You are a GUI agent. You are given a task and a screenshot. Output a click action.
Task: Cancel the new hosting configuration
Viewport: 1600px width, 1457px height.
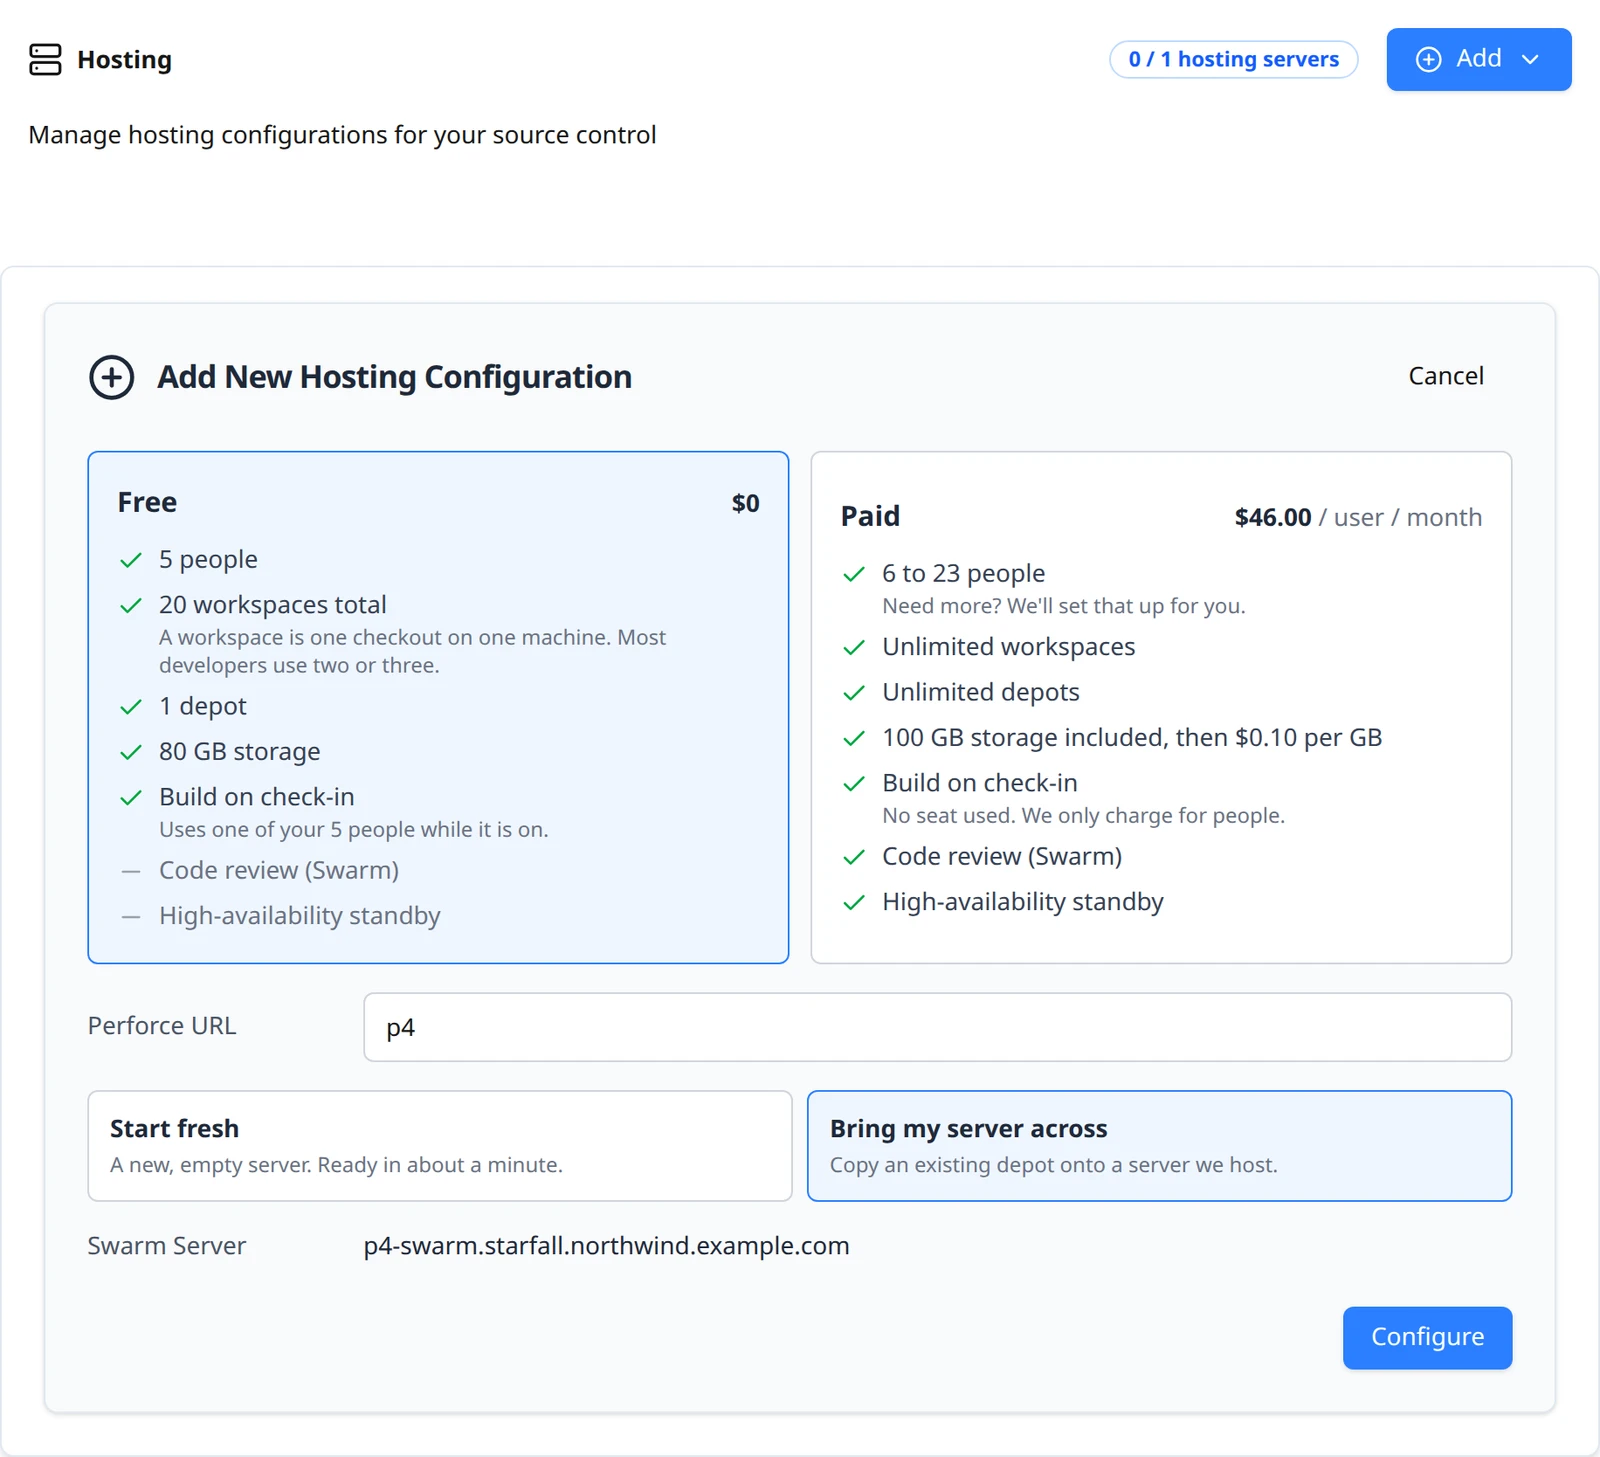(1446, 376)
